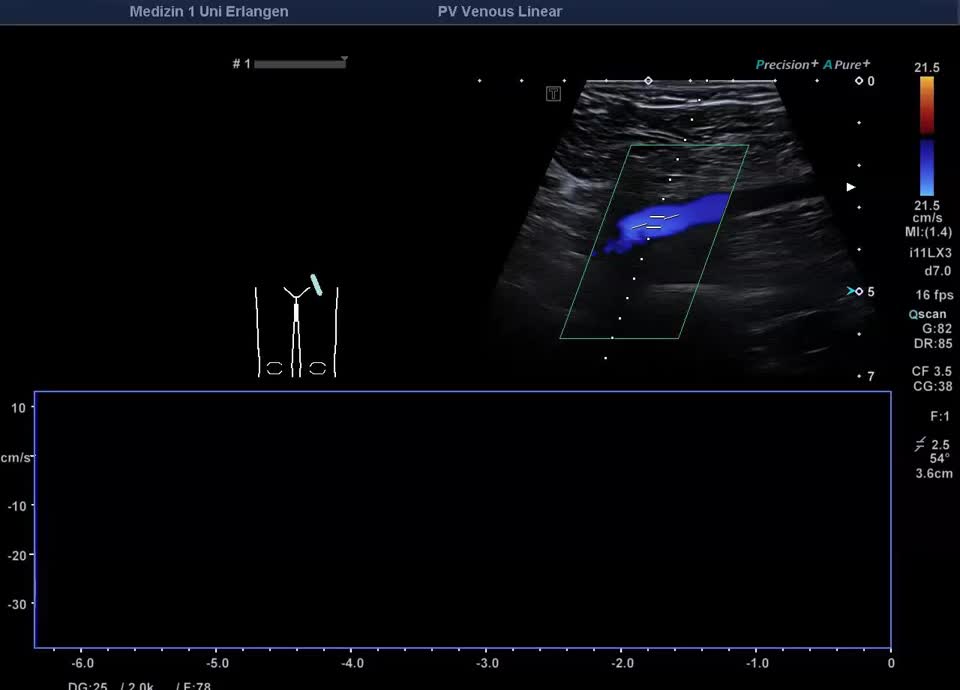Click the leg body-mark pictogram
Image resolution: width=960 pixels, height=690 pixels.
(x=296, y=332)
